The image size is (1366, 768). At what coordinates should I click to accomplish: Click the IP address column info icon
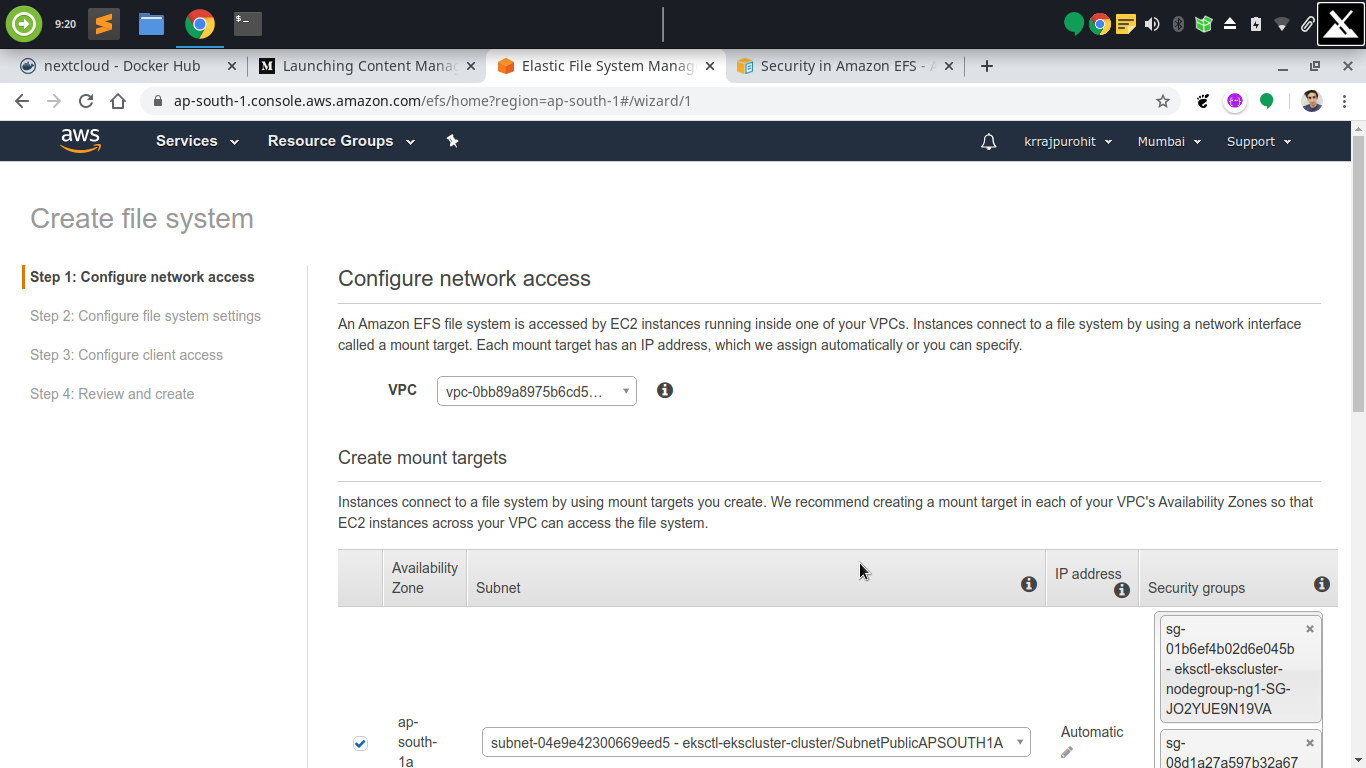1122,590
